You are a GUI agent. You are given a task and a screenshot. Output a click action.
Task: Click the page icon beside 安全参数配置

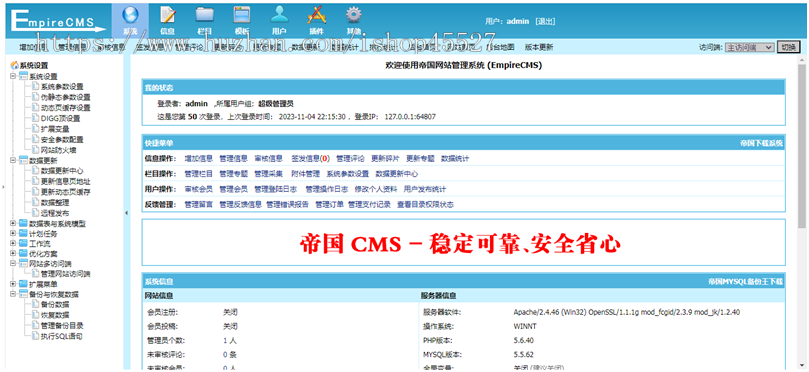(35, 139)
